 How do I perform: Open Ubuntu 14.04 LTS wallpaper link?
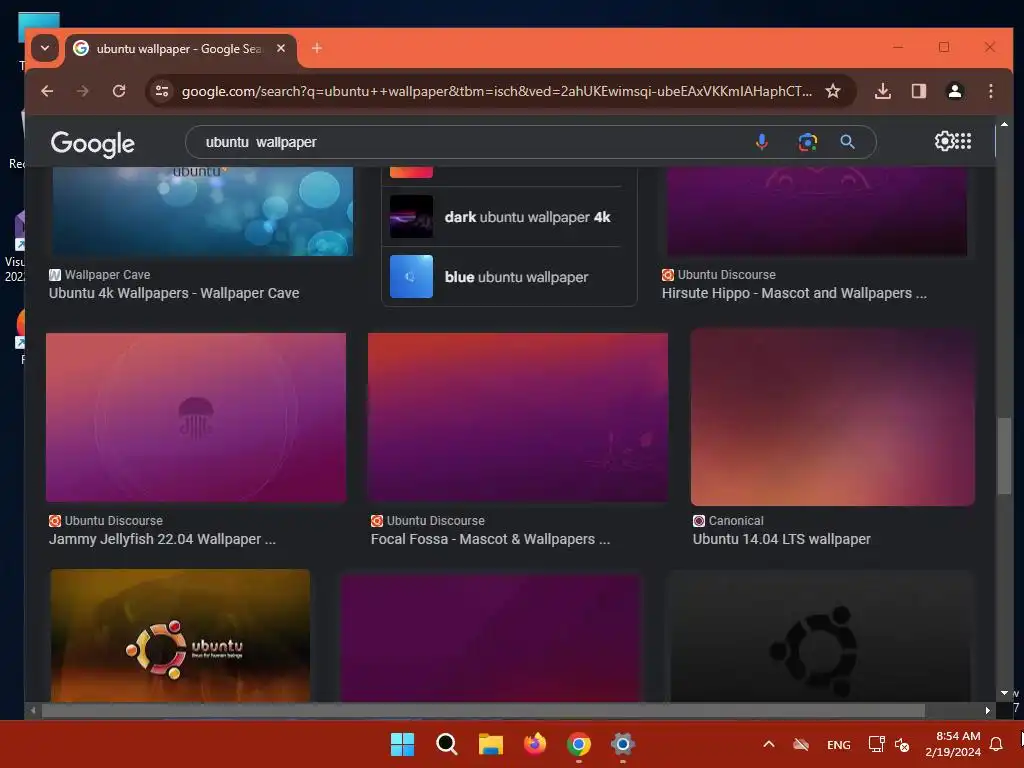pos(782,539)
